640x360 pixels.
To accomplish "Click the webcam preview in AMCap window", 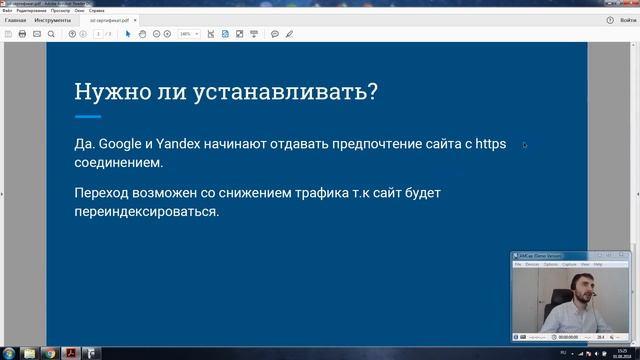I will tap(571, 300).
